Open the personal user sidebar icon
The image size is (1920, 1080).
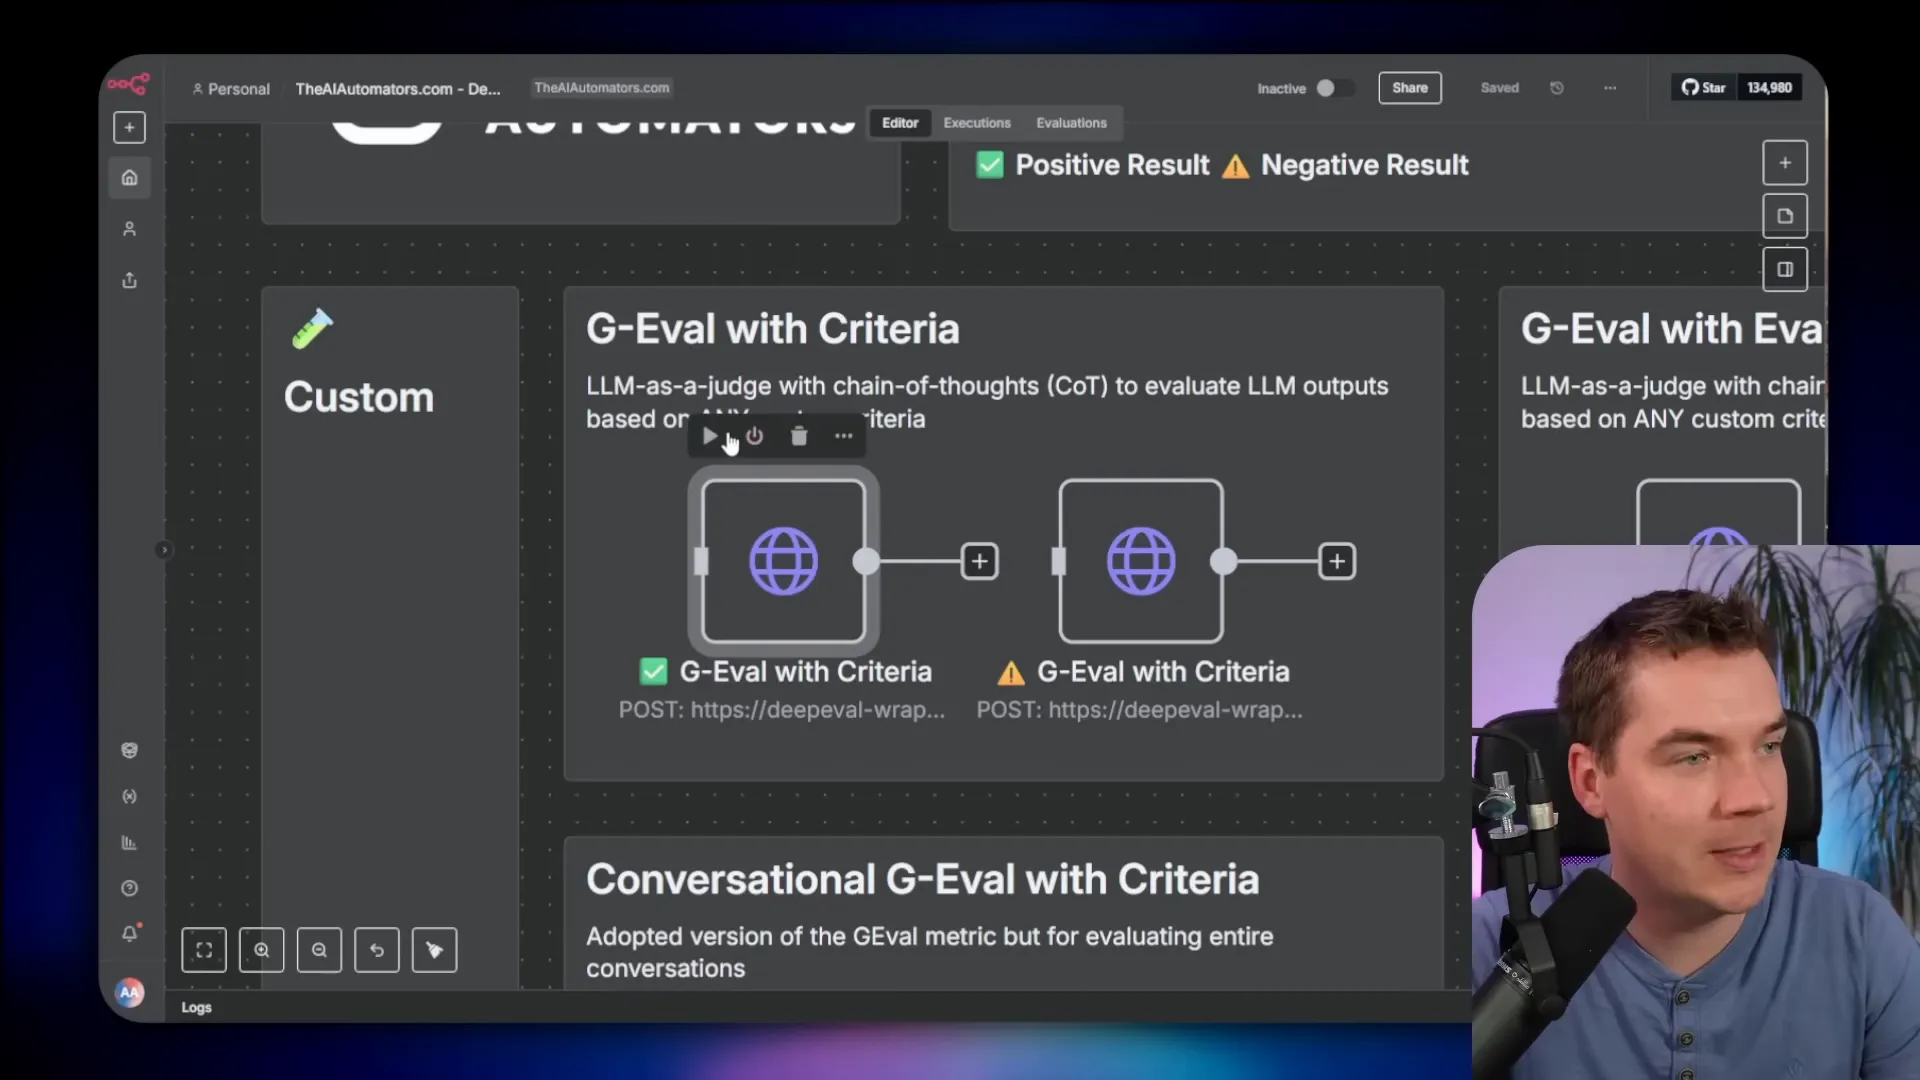point(129,229)
